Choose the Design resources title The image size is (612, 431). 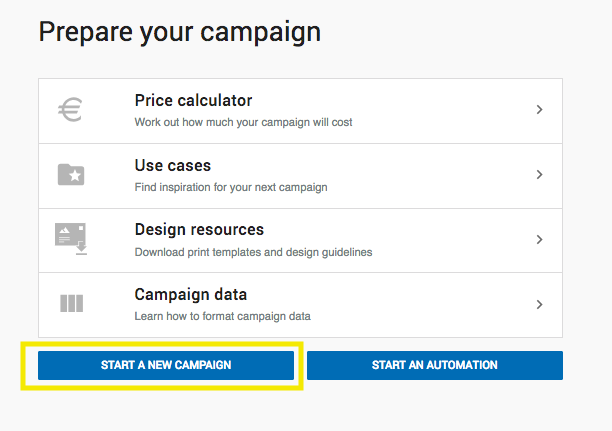[x=199, y=230]
